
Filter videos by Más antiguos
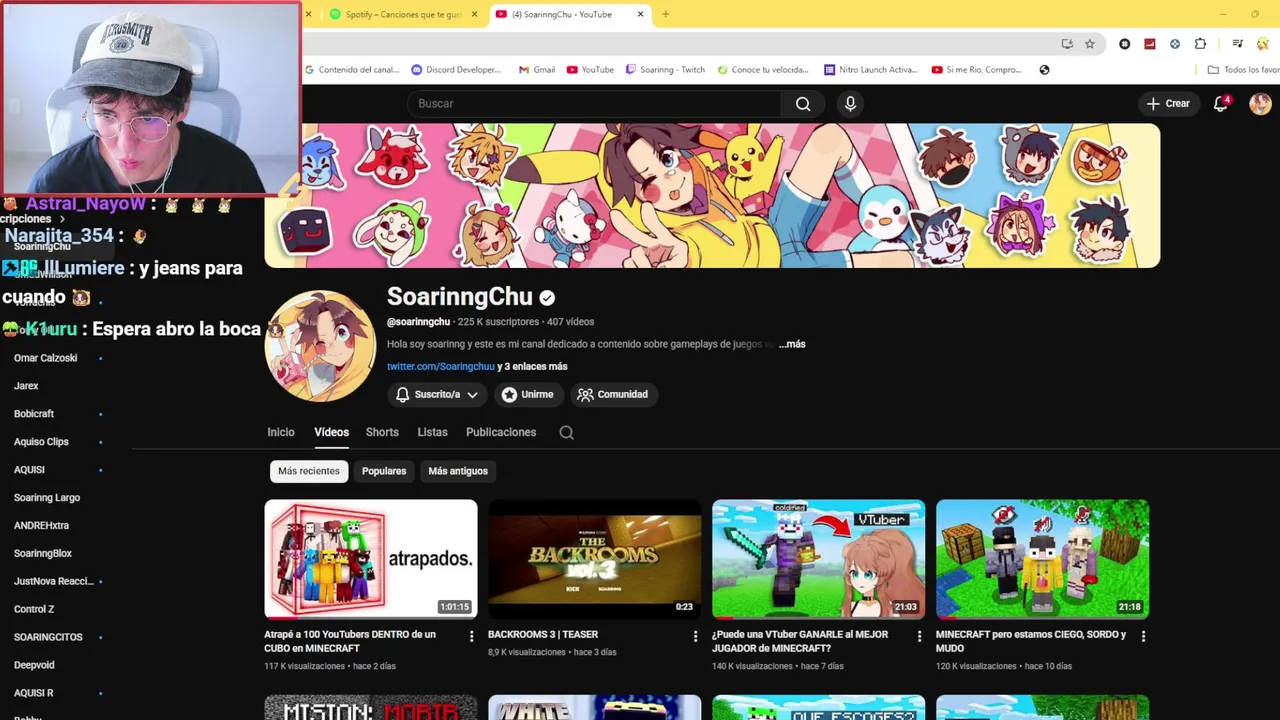click(458, 471)
